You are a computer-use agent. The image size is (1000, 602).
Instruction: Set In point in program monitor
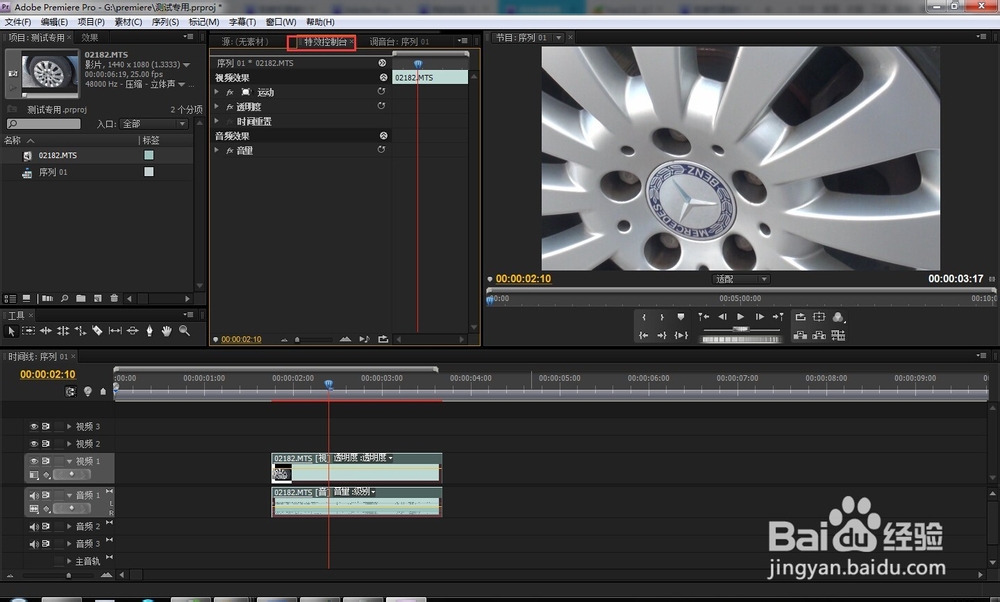pyautogui.click(x=644, y=317)
